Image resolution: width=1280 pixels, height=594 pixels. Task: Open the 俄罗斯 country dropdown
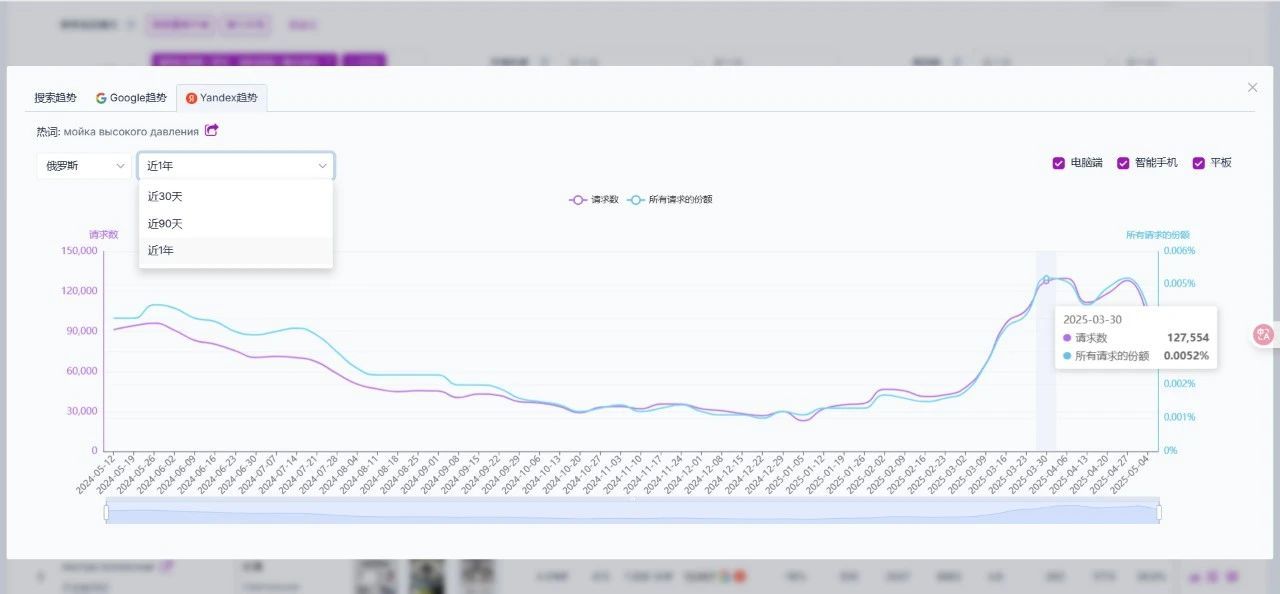click(x=84, y=166)
